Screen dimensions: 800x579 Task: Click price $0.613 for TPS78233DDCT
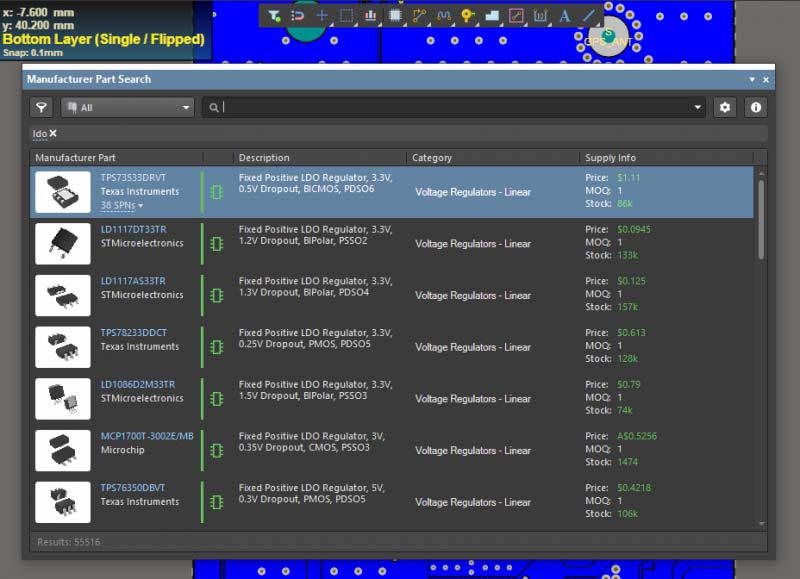(x=631, y=333)
